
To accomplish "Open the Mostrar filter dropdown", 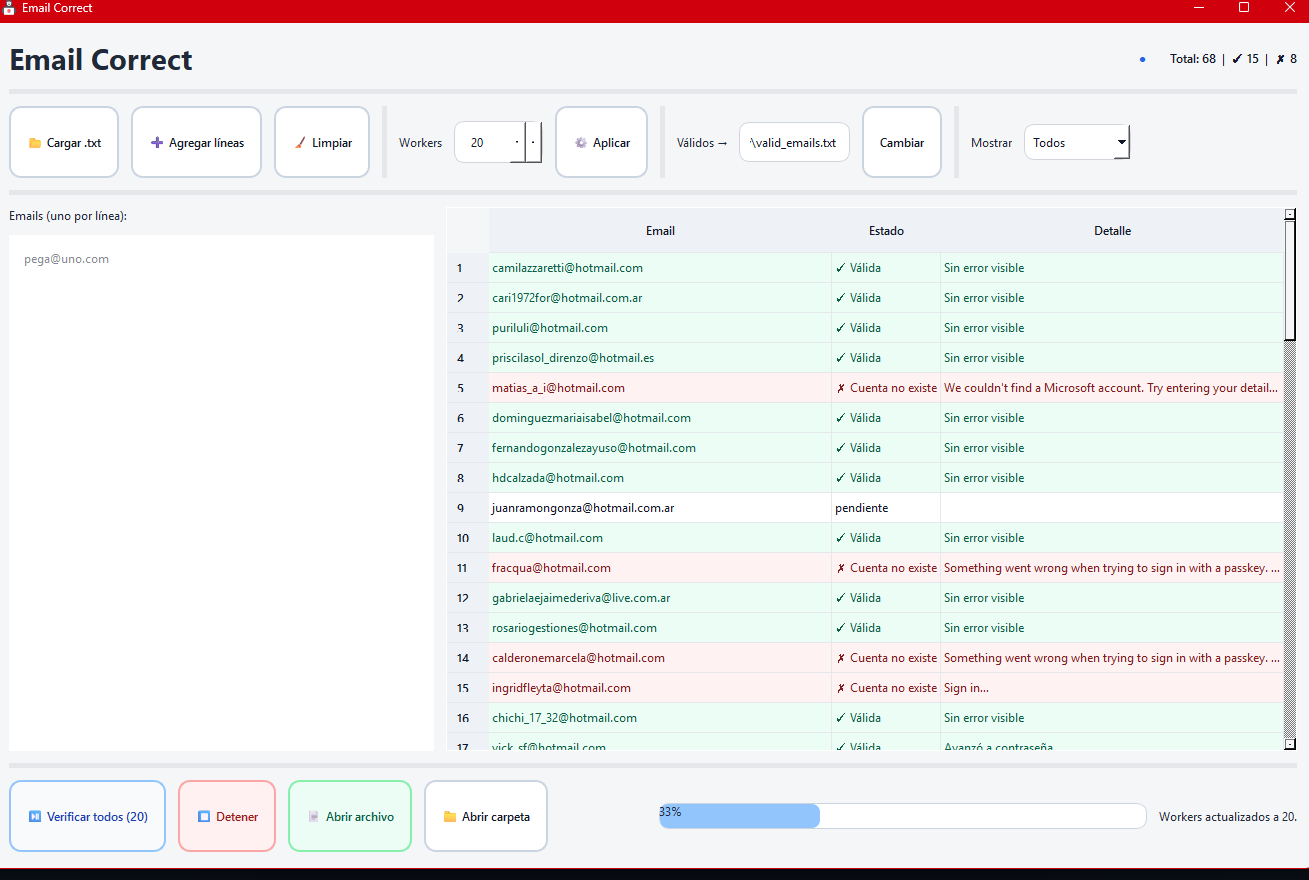I will click(x=1076, y=143).
